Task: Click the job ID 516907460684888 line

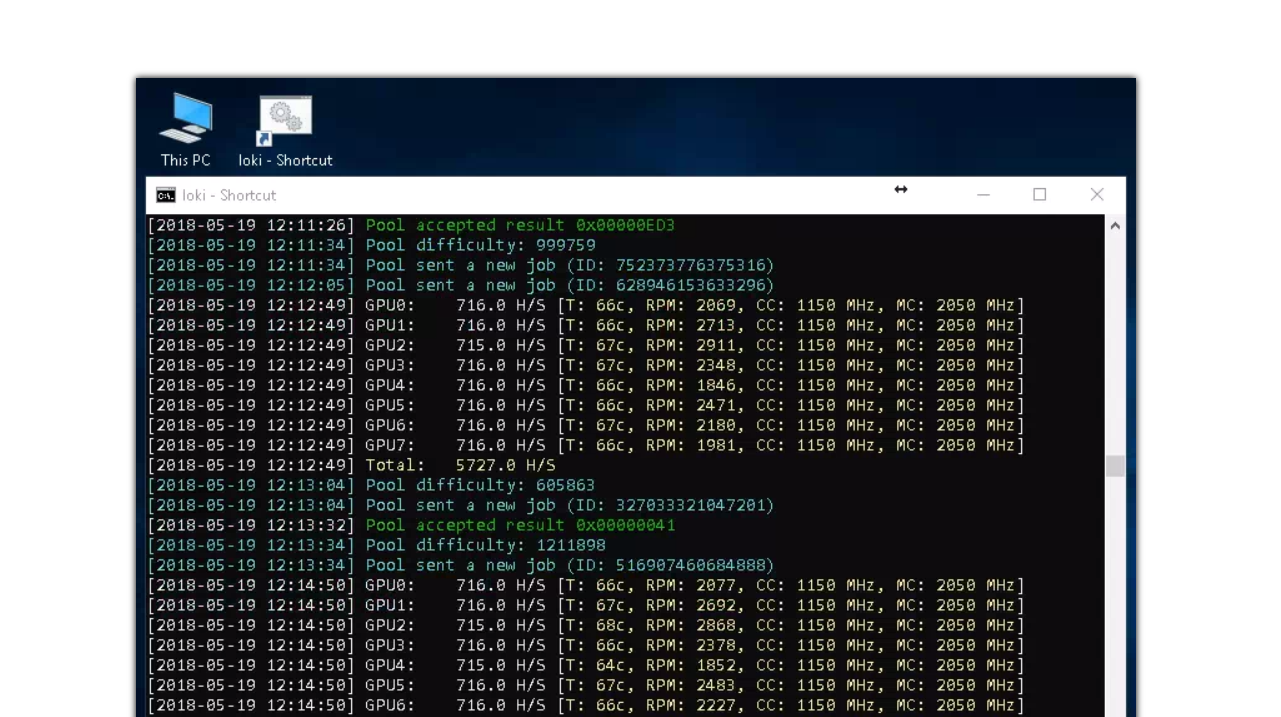Action: [461, 565]
